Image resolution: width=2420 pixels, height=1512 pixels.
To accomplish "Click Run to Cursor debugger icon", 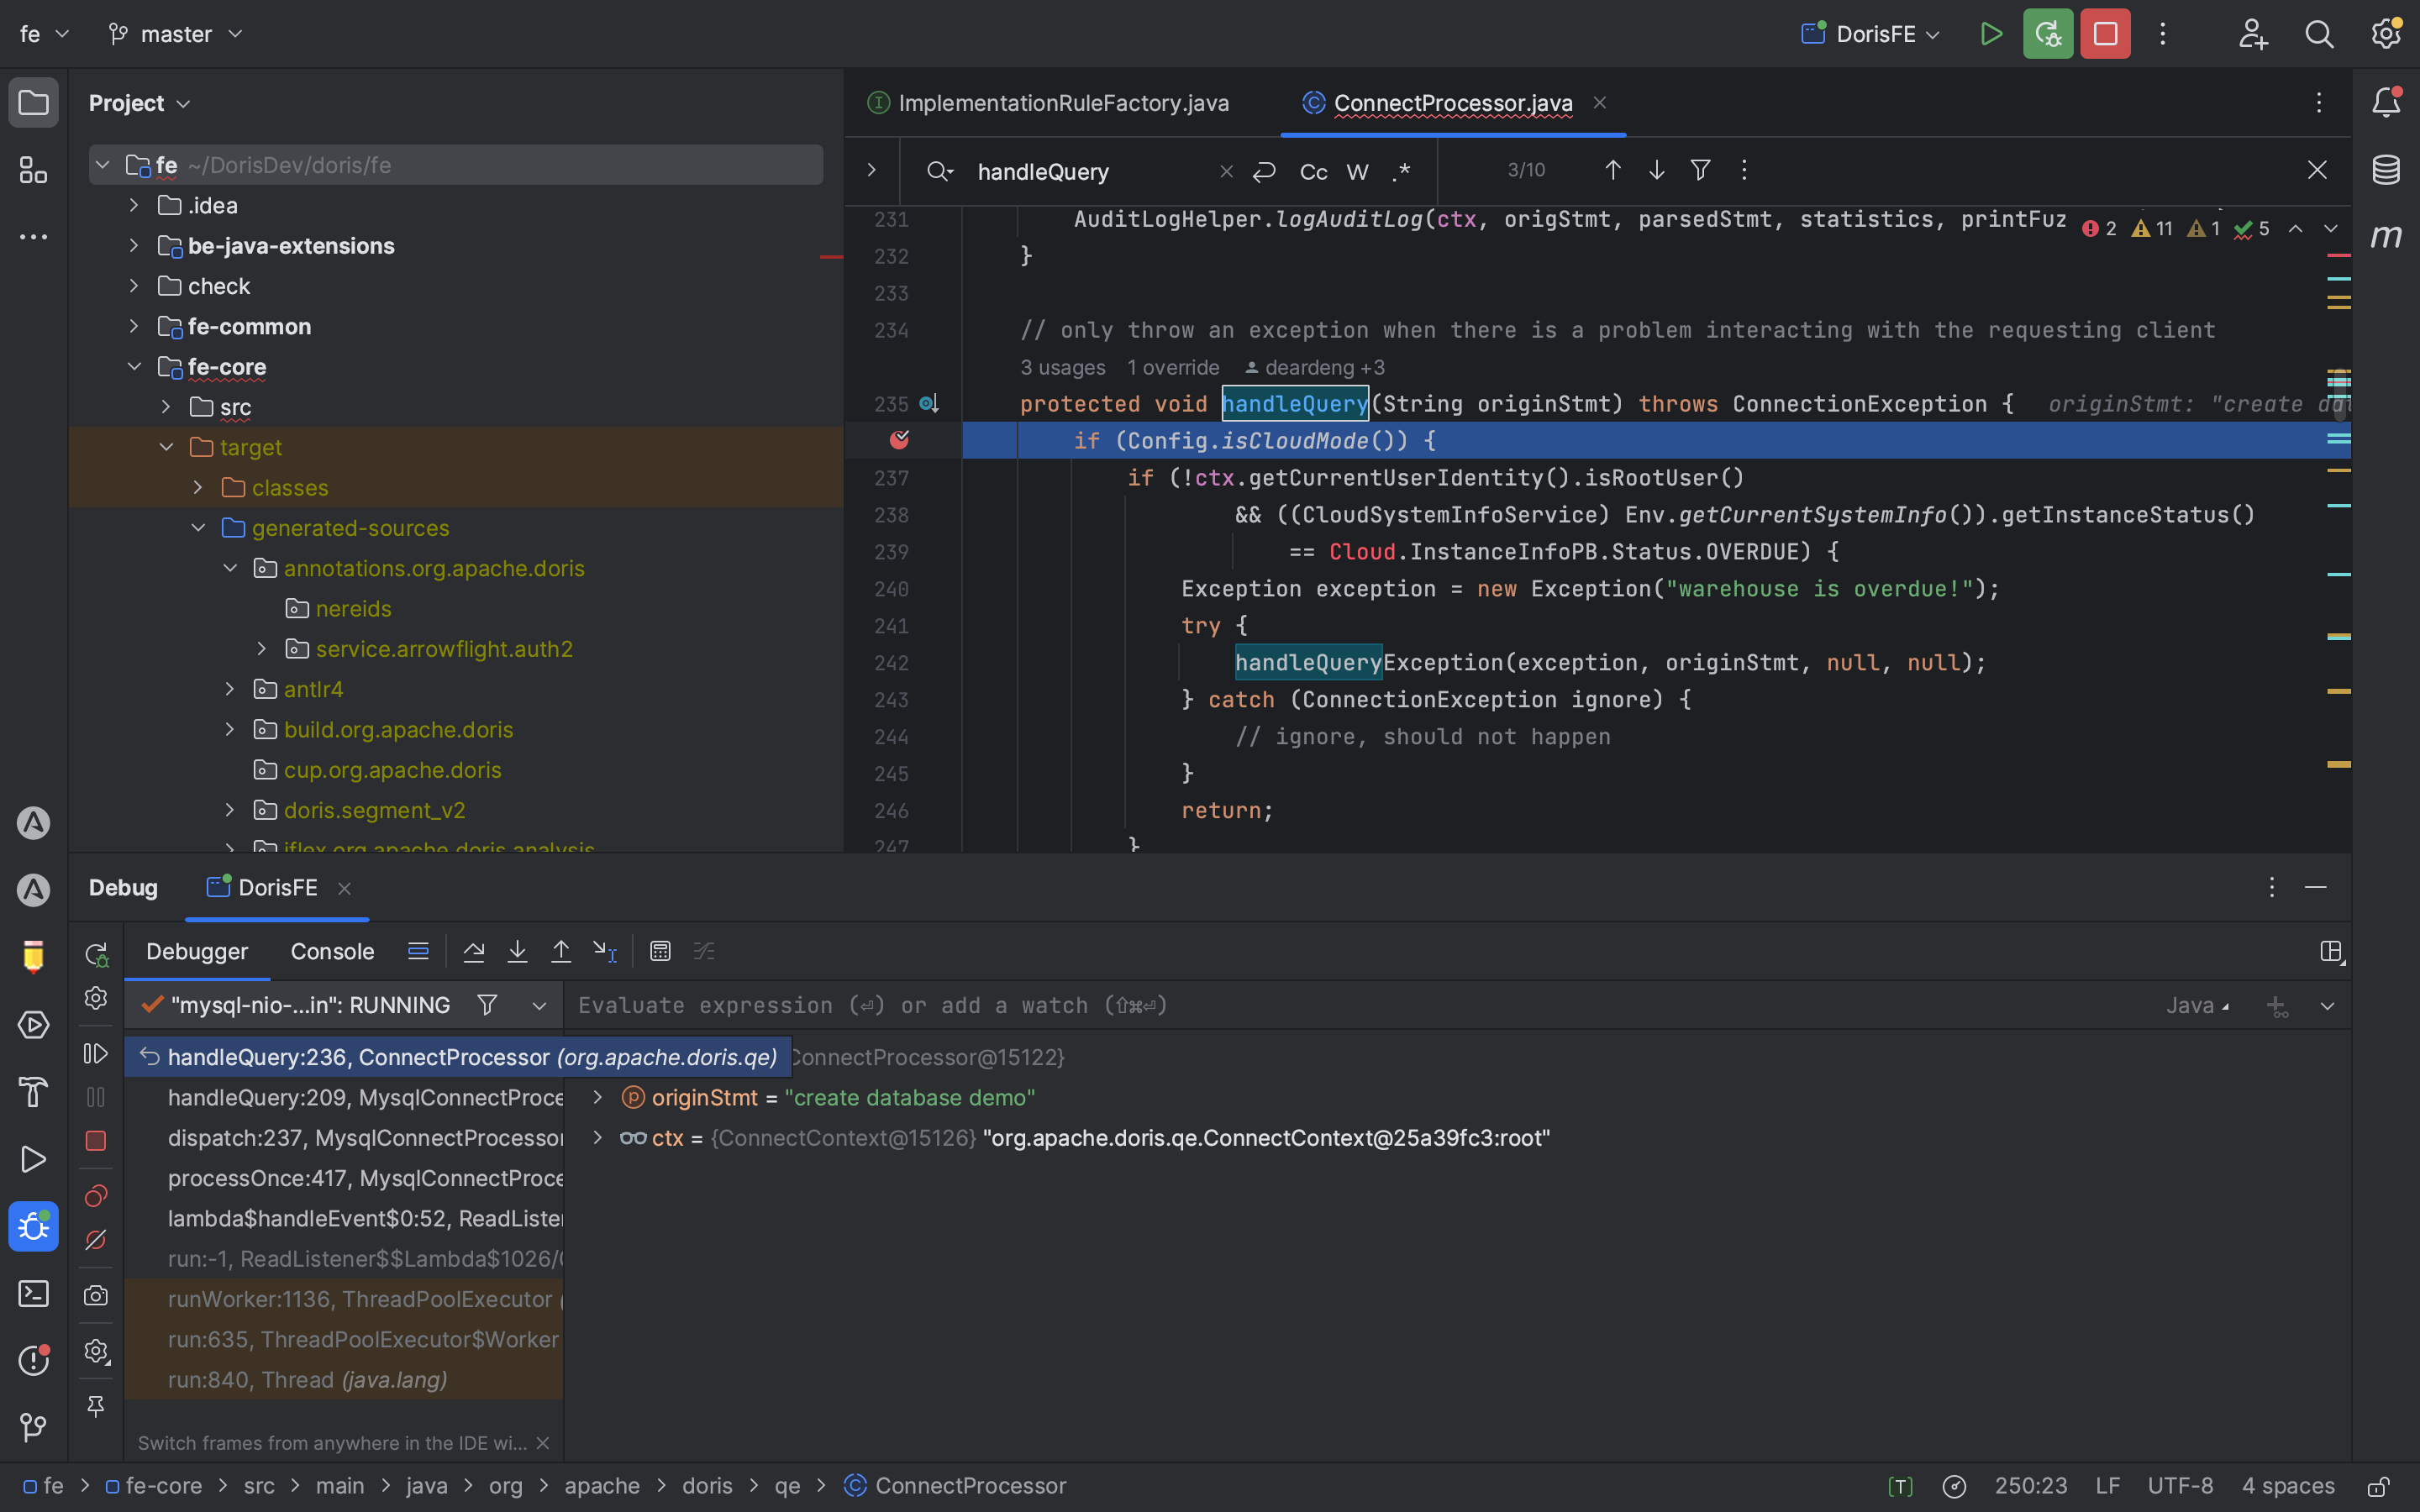I will pyautogui.click(x=605, y=951).
